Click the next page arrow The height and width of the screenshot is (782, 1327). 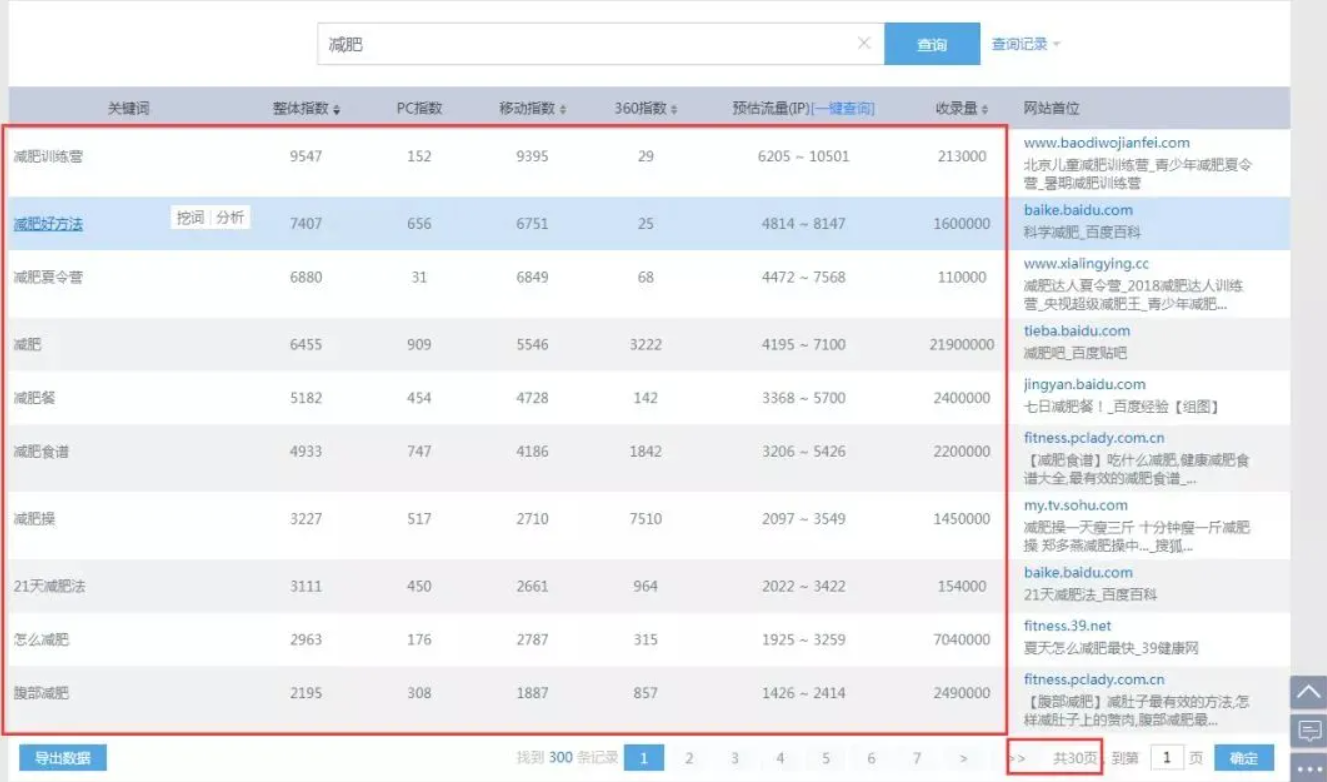[x=963, y=758]
